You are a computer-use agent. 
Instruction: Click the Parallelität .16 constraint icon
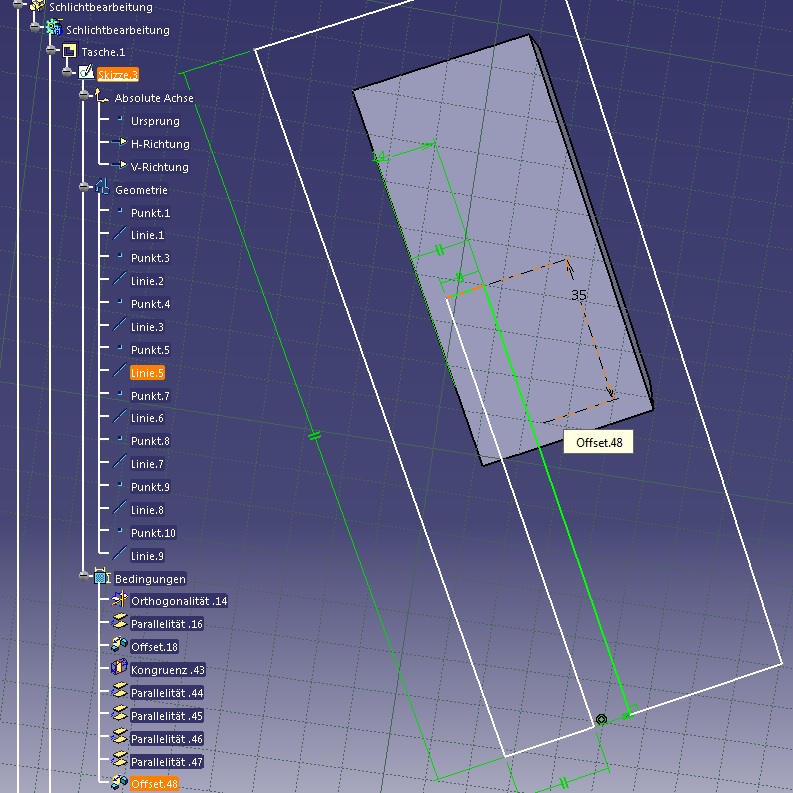(x=119, y=622)
